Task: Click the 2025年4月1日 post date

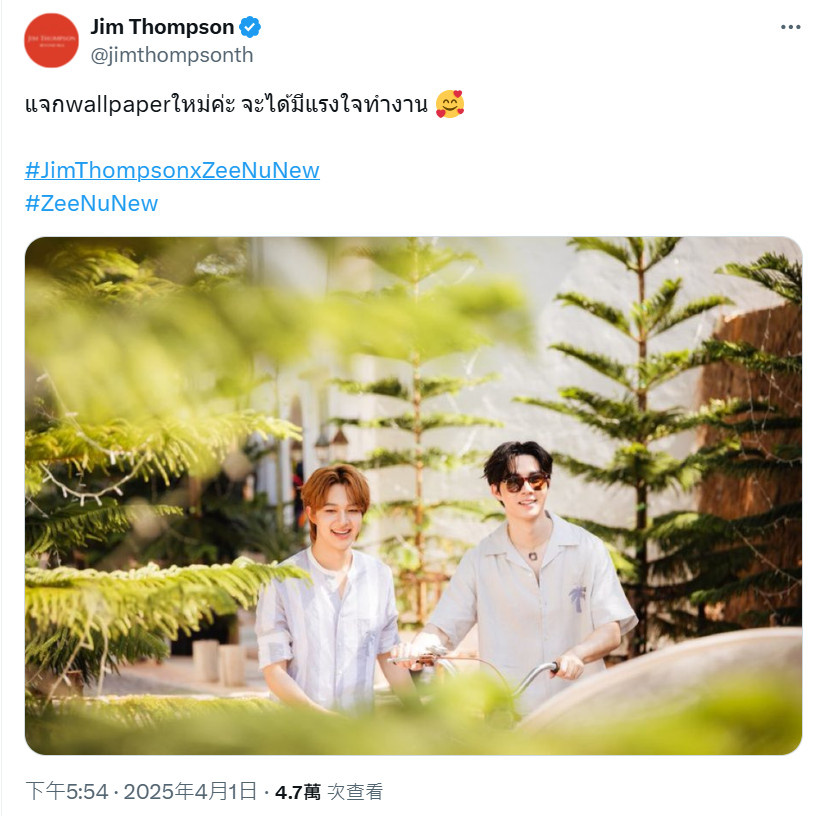Action: pos(190,791)
